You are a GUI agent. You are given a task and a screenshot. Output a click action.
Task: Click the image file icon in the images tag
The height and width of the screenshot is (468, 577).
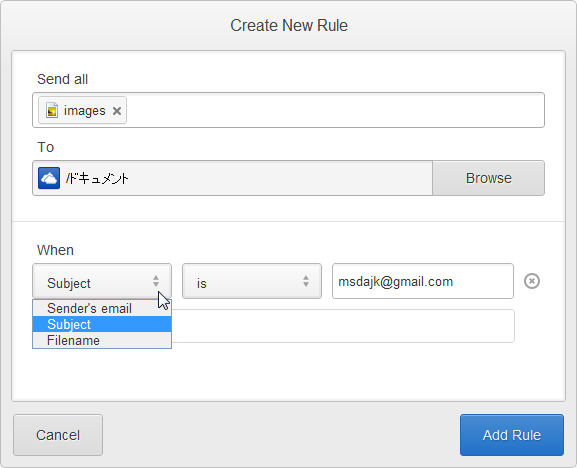(52, 110)
